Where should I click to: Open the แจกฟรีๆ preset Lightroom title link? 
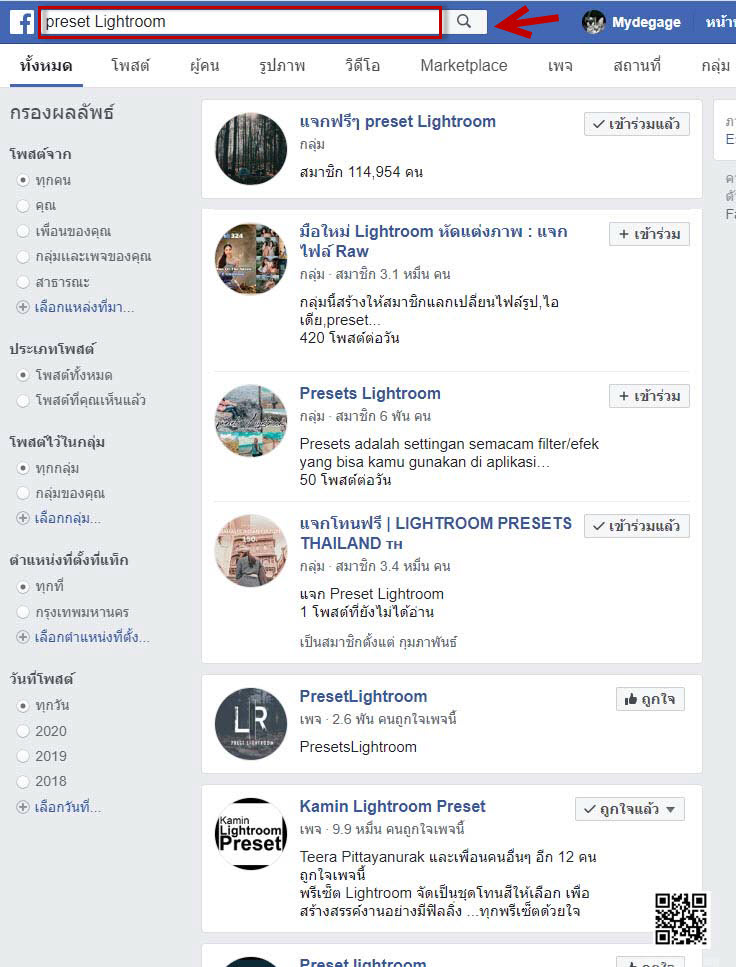click(x=397, y=121)
